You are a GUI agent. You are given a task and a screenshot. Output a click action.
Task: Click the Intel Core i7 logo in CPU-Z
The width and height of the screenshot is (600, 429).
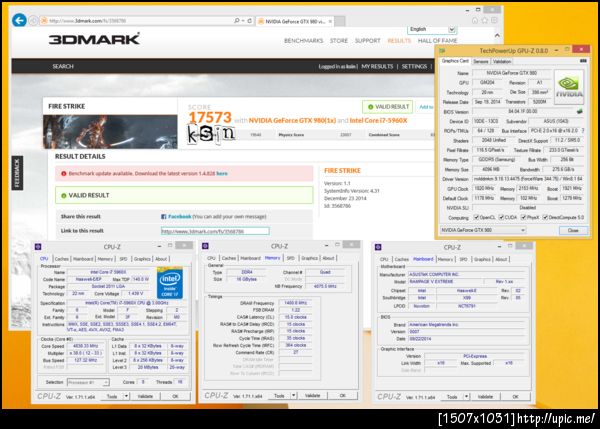pos(170,283)
